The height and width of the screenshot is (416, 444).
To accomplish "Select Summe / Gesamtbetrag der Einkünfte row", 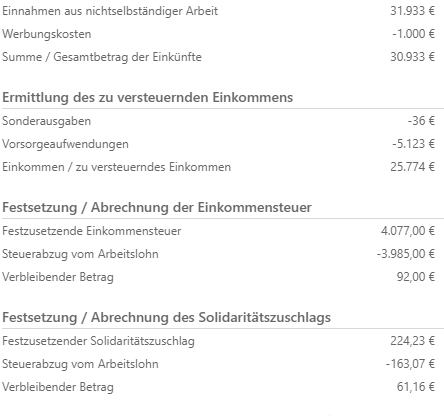I will [218, 57].
